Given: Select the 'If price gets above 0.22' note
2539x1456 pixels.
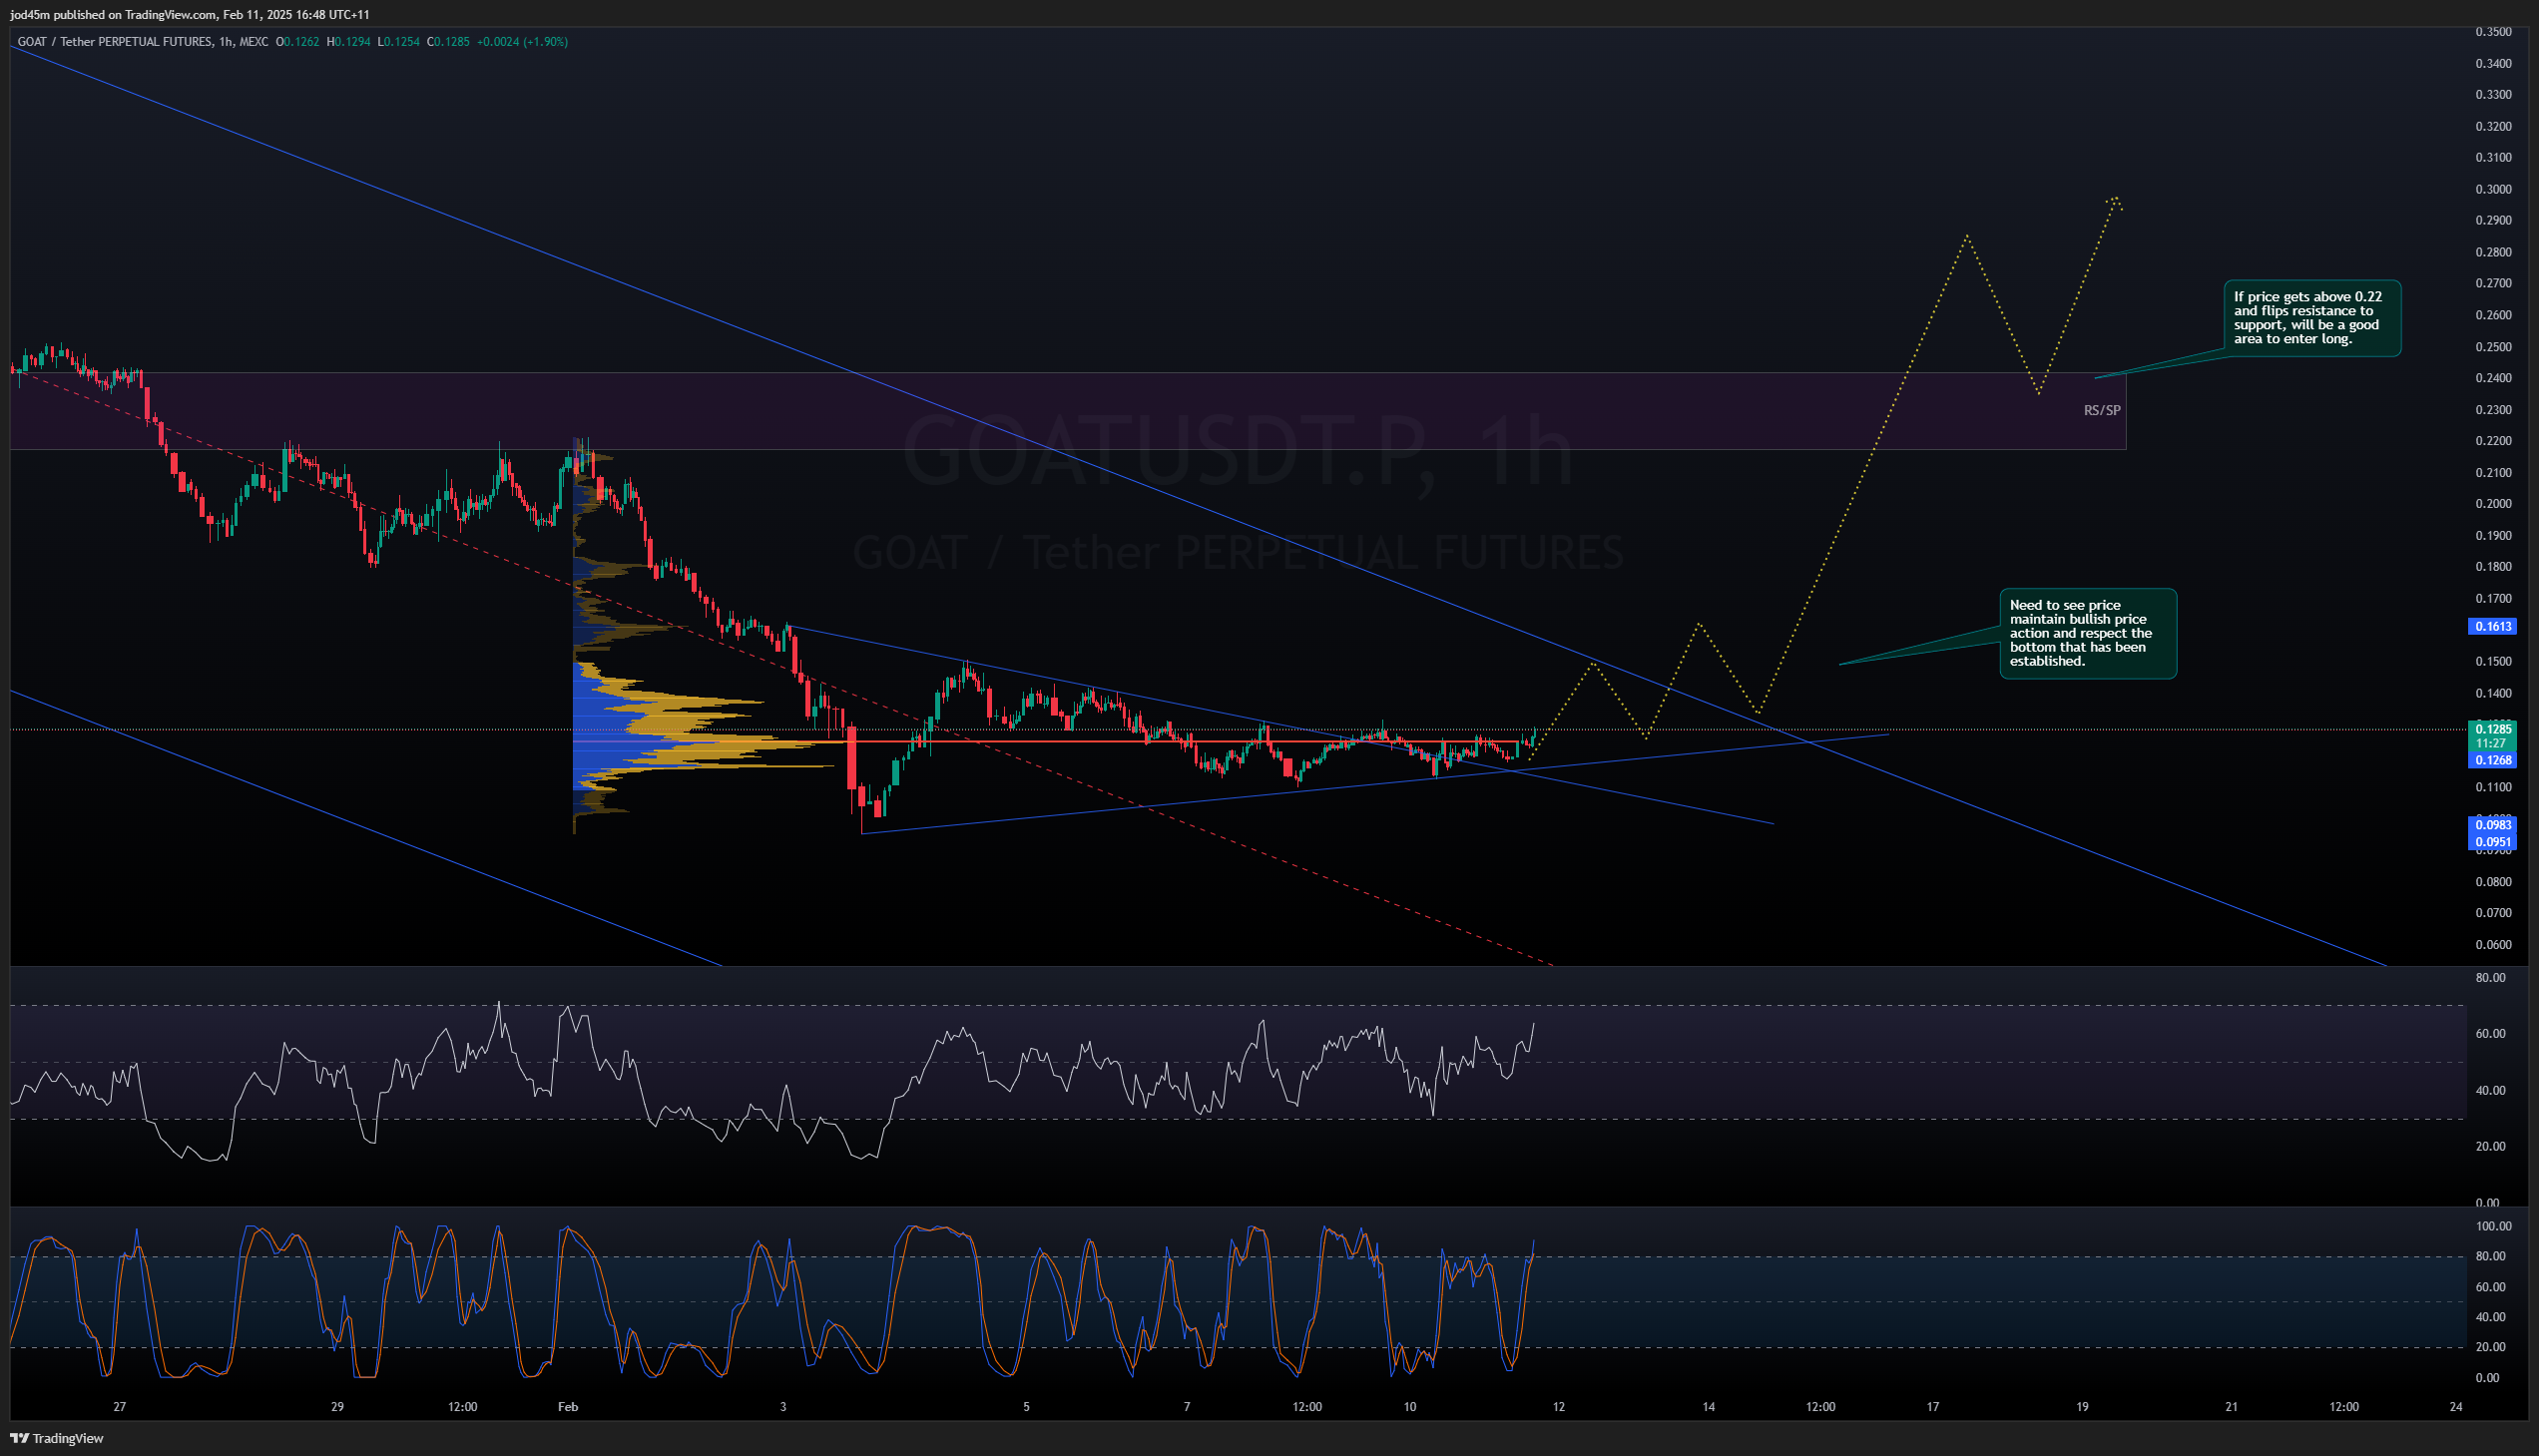Looking at the screenshot, I should pos(2311,318).
